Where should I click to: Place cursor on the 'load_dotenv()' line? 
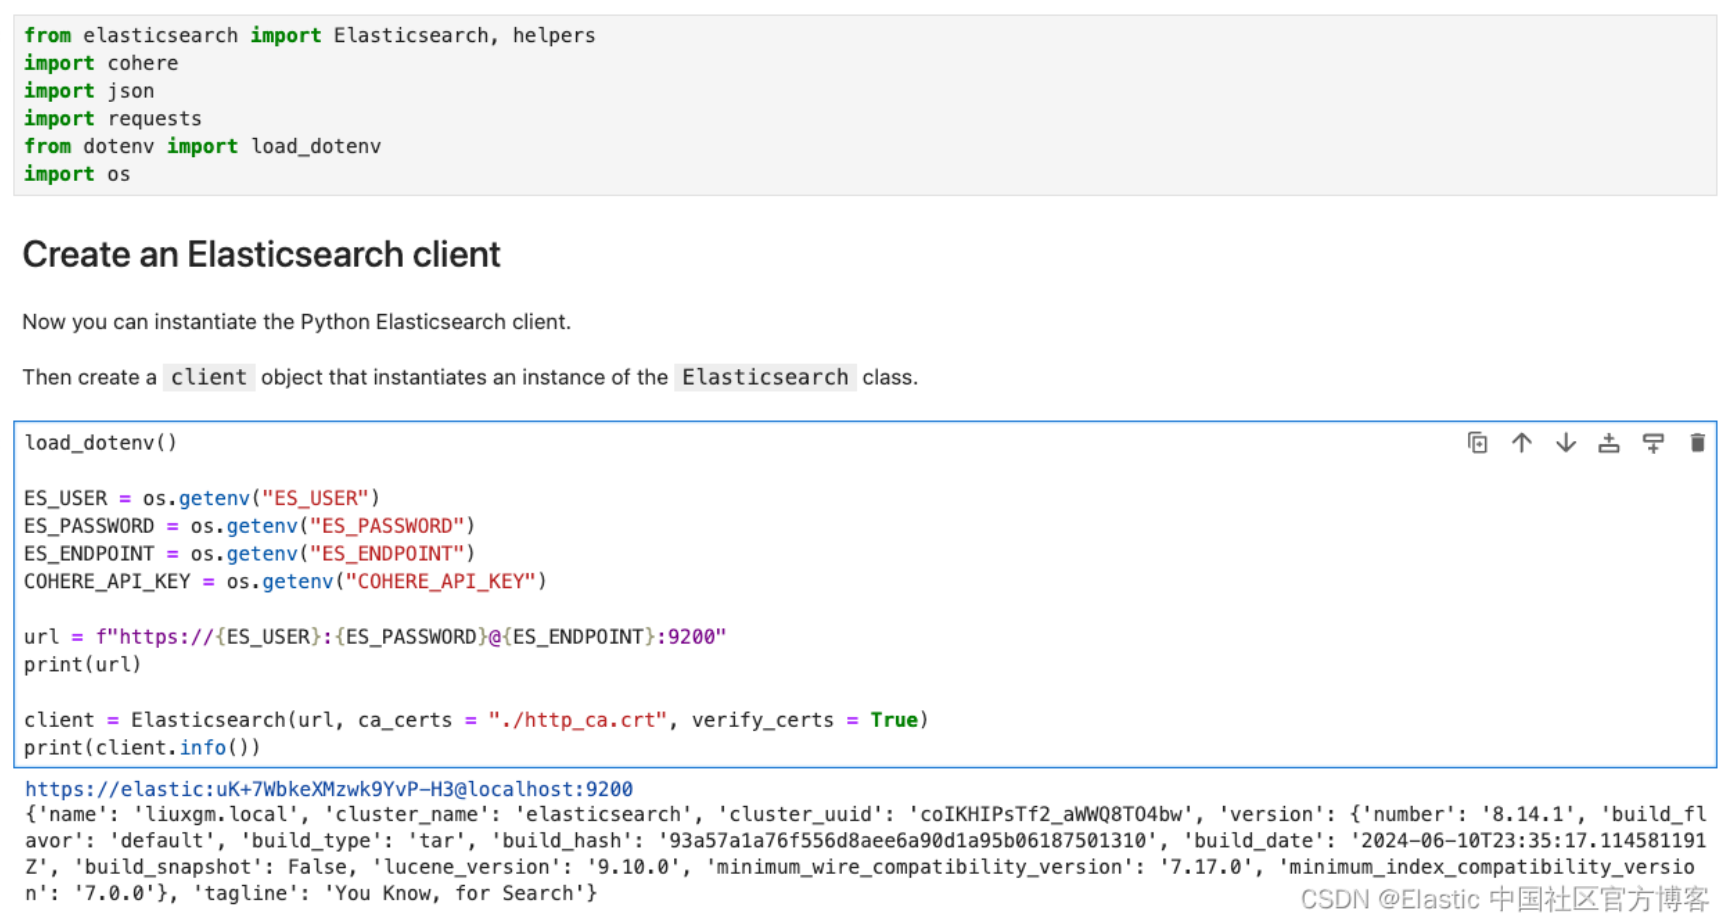tap(100, 442)
